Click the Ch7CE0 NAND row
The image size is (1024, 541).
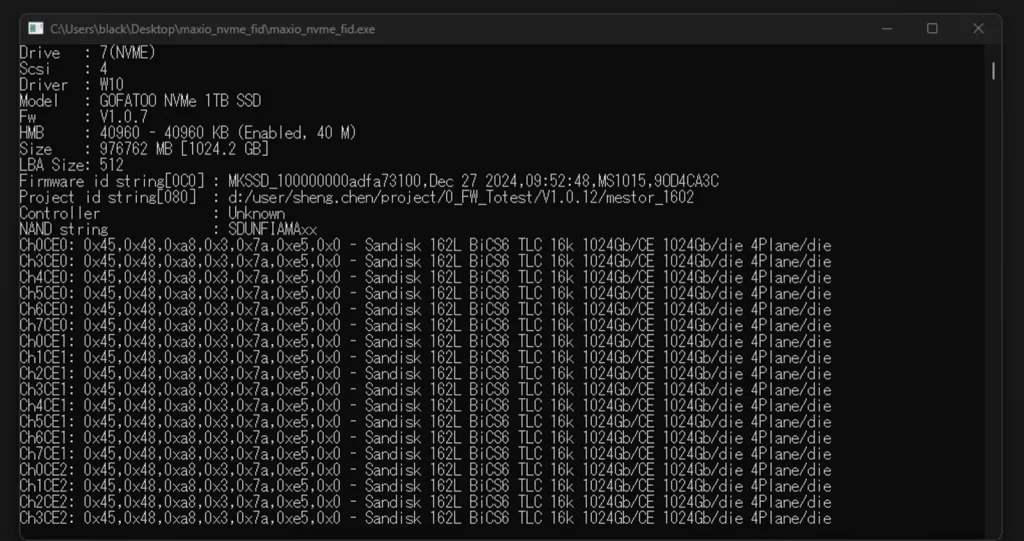pos(425,325)
